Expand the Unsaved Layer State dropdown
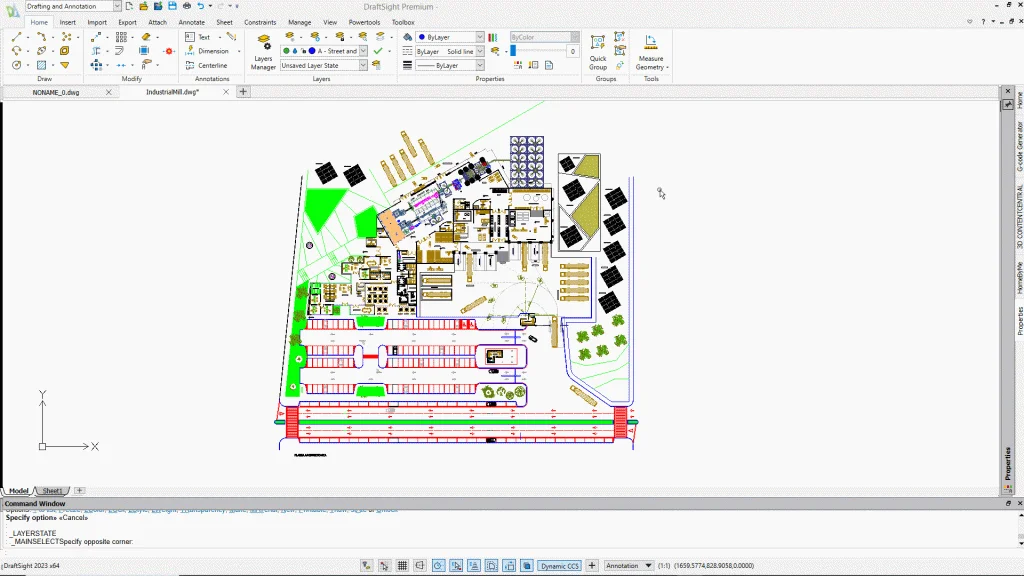Viewport: 1024px width, 576px height. (362, 65)
